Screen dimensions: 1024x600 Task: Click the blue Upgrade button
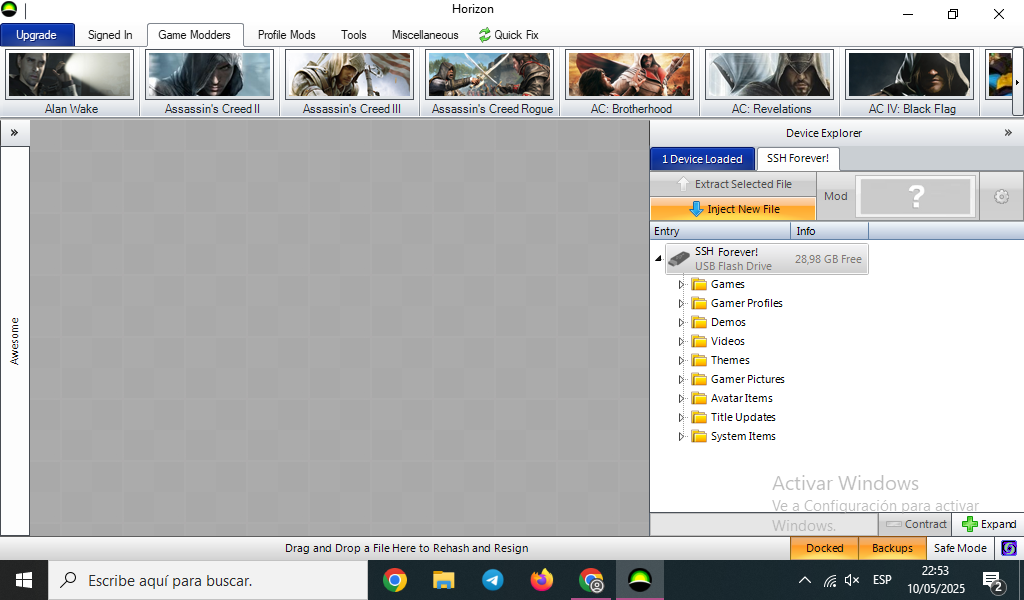pos(37,35)
